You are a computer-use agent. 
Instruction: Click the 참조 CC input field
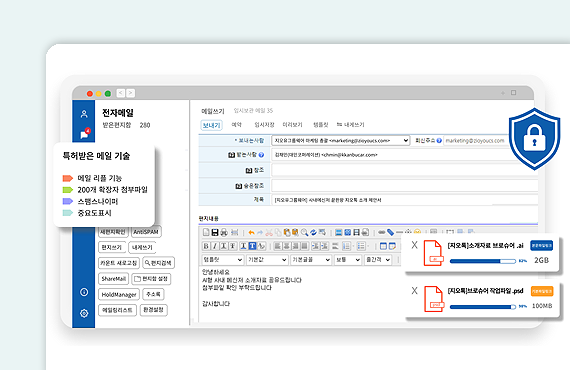404,170
